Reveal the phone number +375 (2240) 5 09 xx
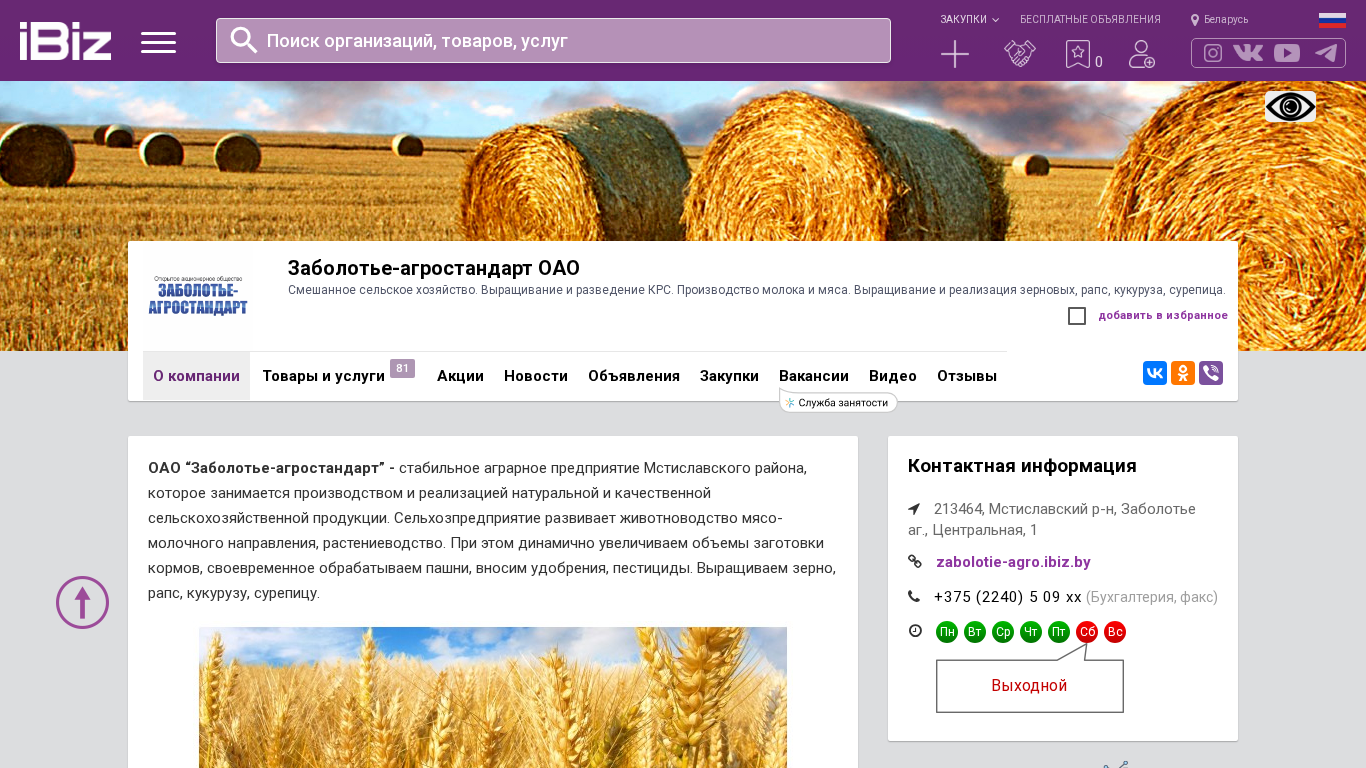 tap(1007, 597)
